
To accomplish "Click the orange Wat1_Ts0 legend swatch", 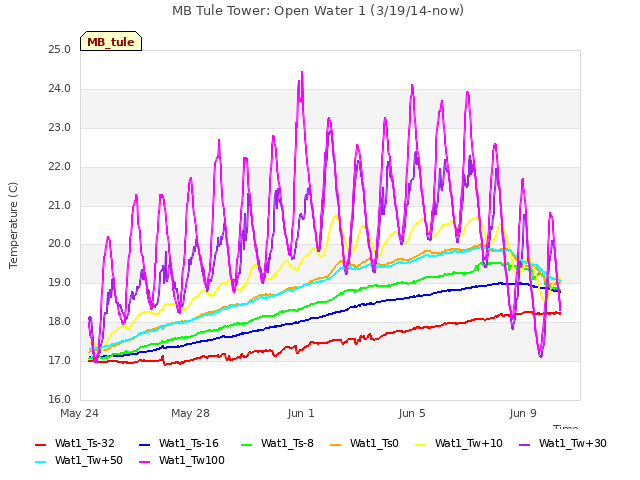I will (x=336, y=445).
